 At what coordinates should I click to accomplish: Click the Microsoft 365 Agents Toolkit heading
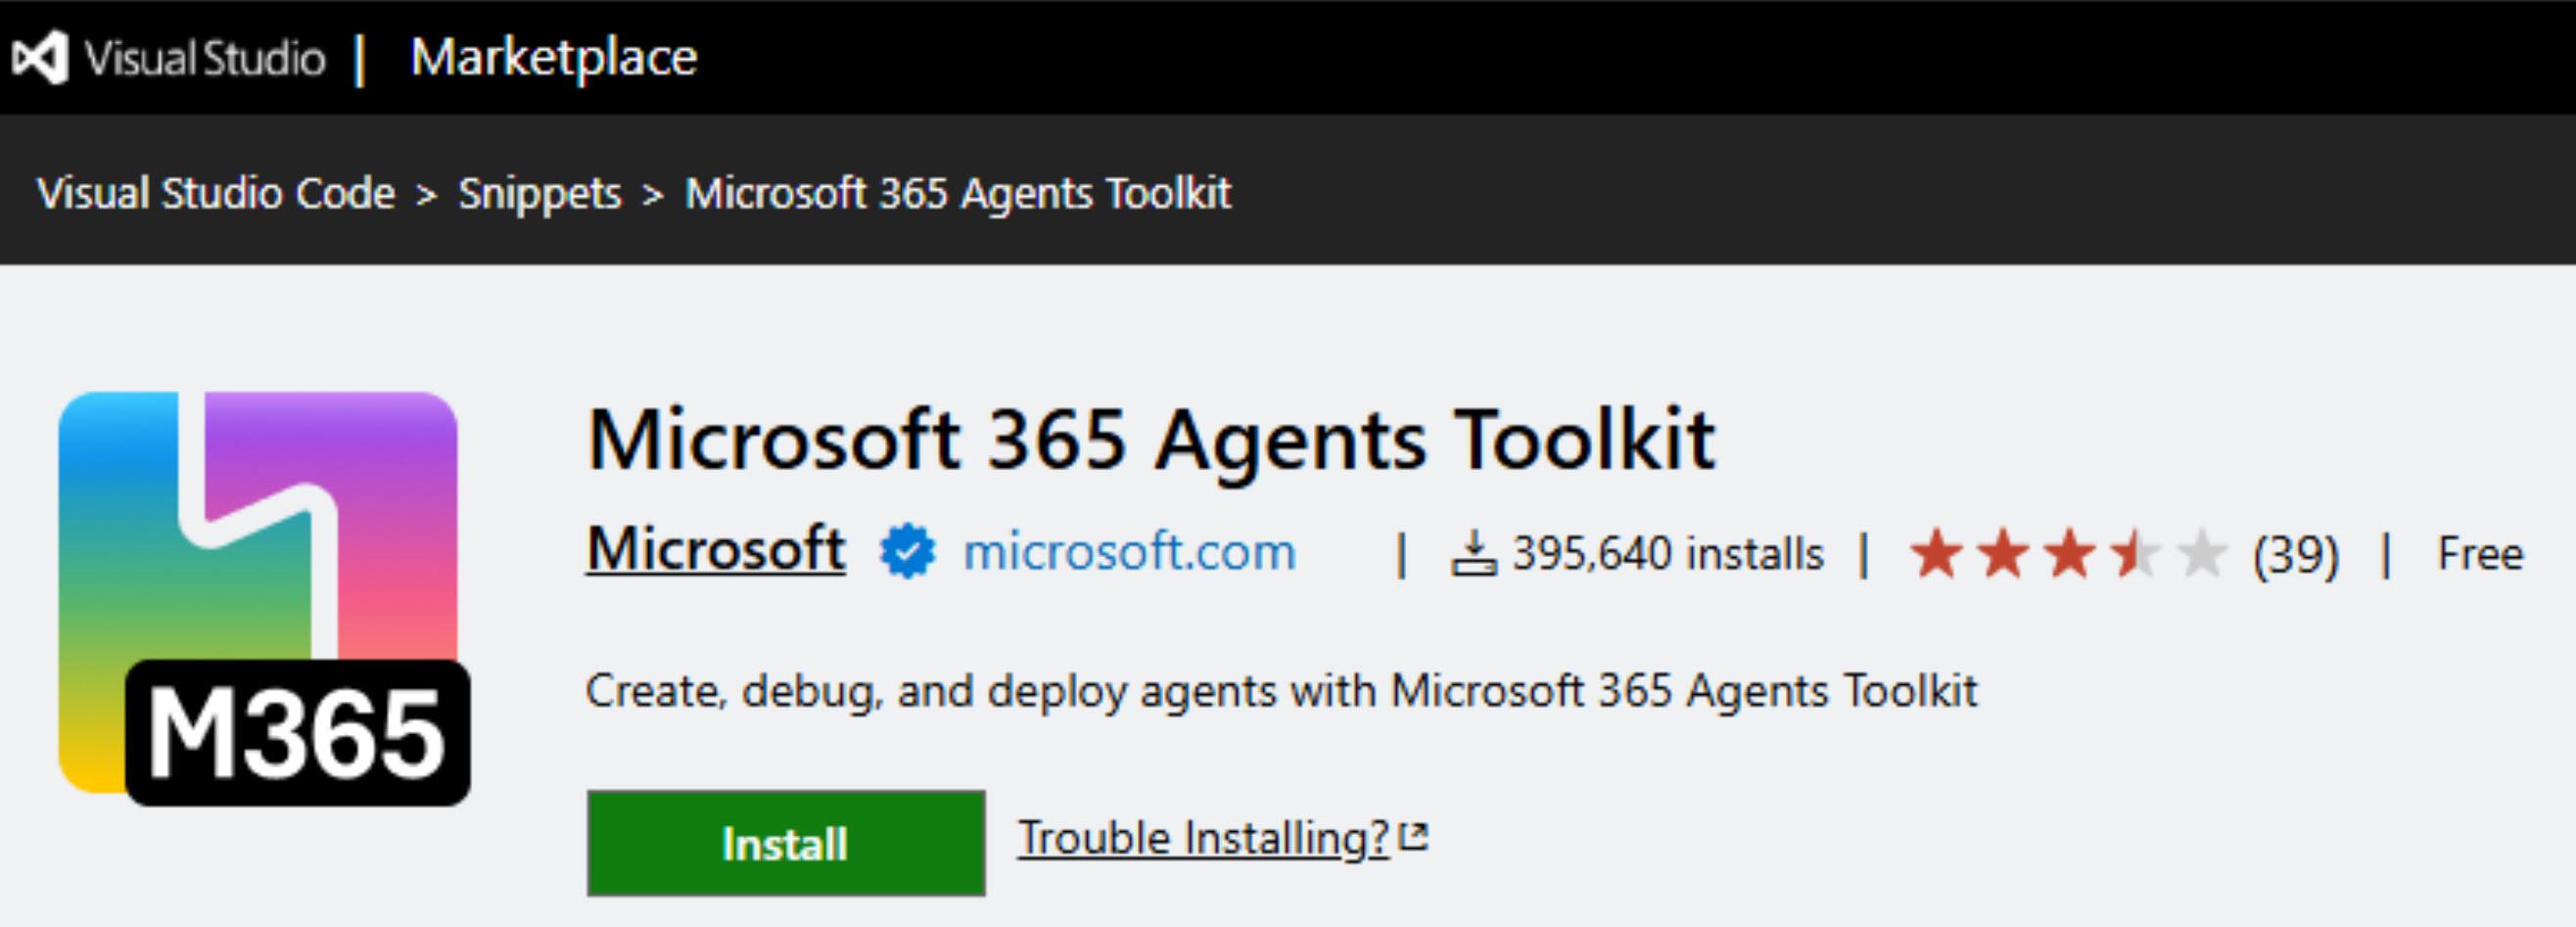(1151, 440)
